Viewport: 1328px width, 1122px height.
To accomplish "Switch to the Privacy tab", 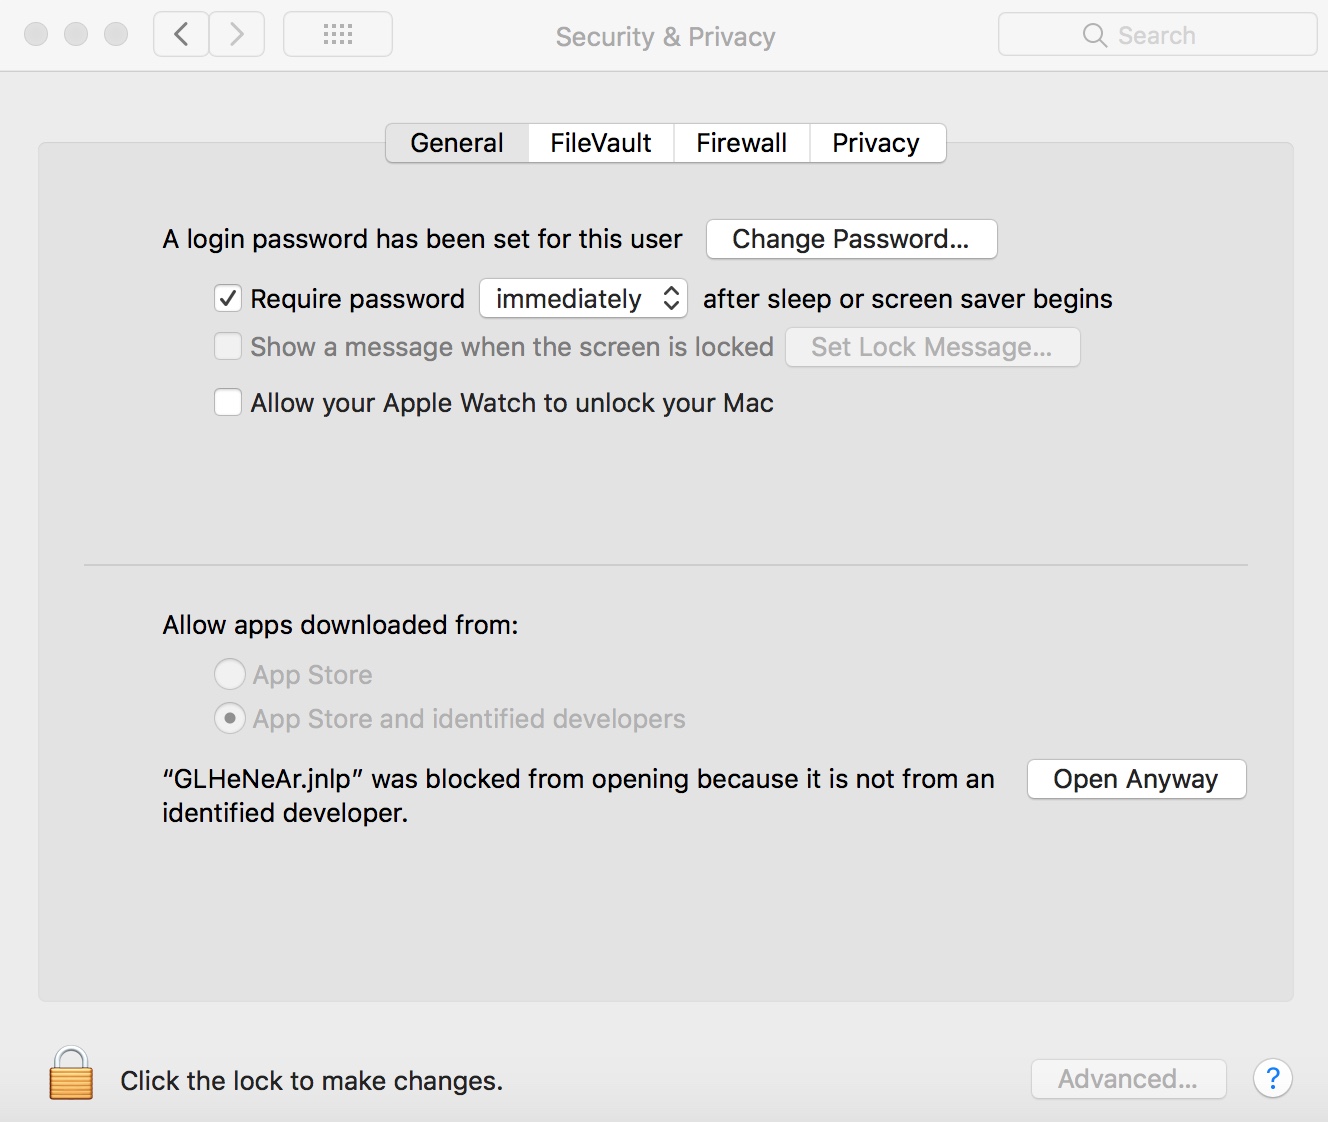I will click(x=876, y=143).
